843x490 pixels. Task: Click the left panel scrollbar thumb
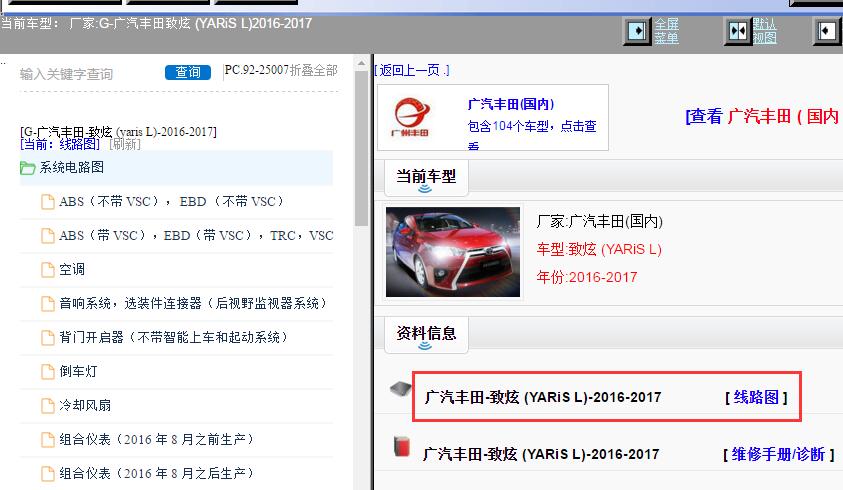(361, 148)
